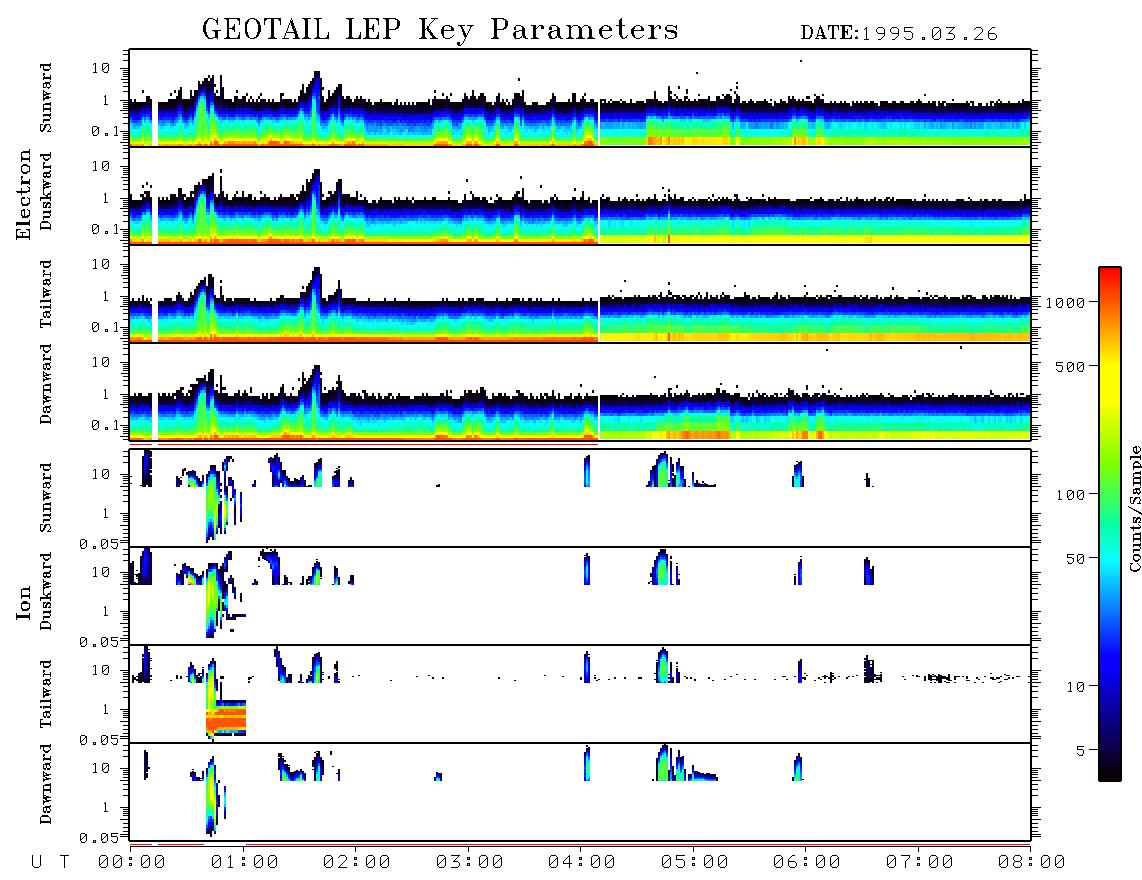The width and height of the screenshot is (1142, 880).
Task: Click the 03:00 time tick label
Action: point(470,863)
